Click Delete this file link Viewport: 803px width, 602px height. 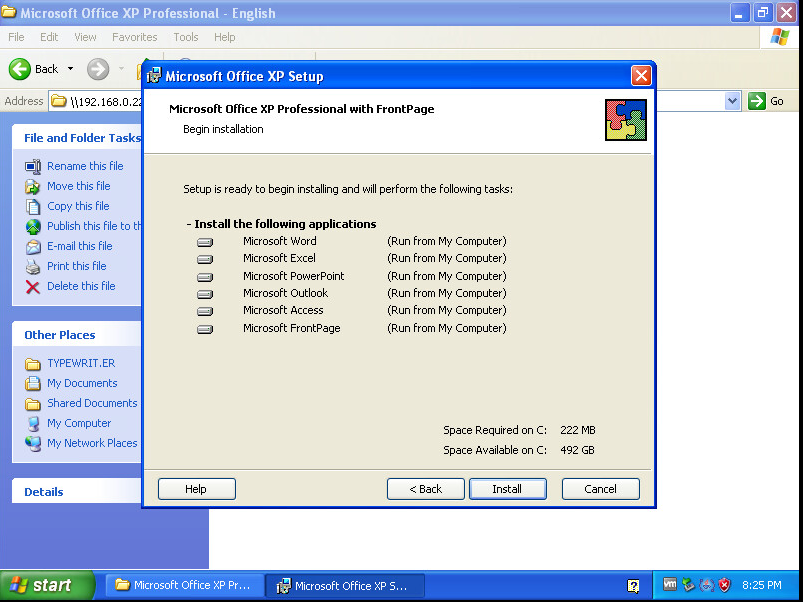(81, 286)
